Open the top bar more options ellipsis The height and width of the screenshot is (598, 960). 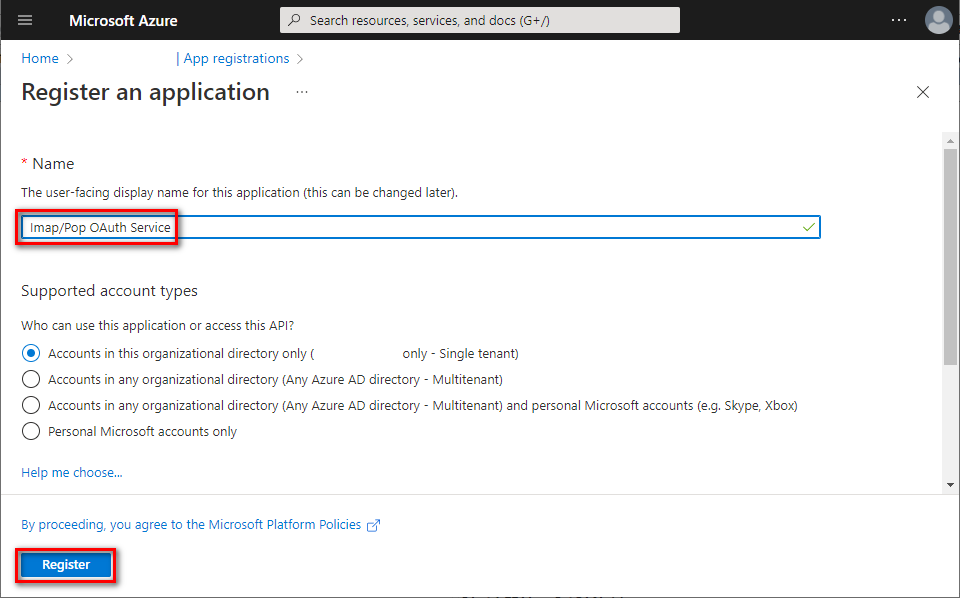coord(899,20)
